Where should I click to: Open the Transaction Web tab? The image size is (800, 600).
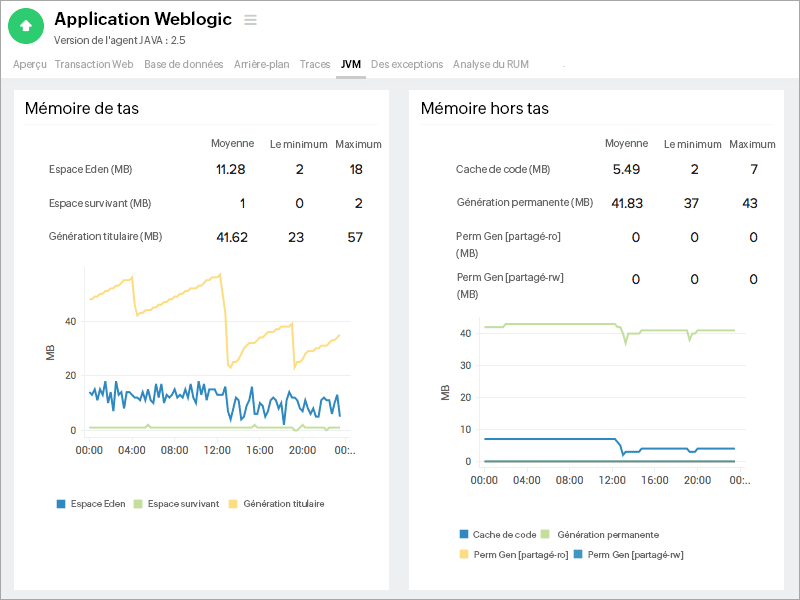pyautogui.click(x=94, y=64)
